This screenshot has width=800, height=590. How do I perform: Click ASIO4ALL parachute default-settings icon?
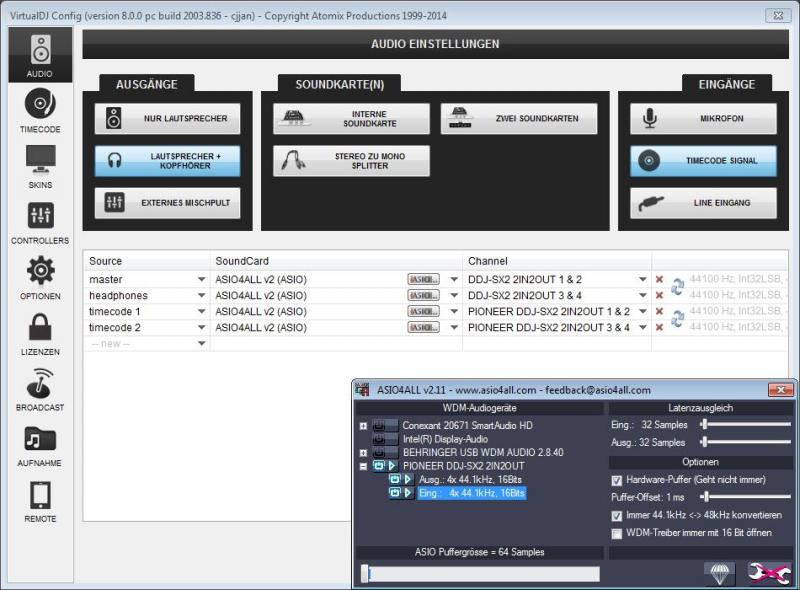coord(719,573)
